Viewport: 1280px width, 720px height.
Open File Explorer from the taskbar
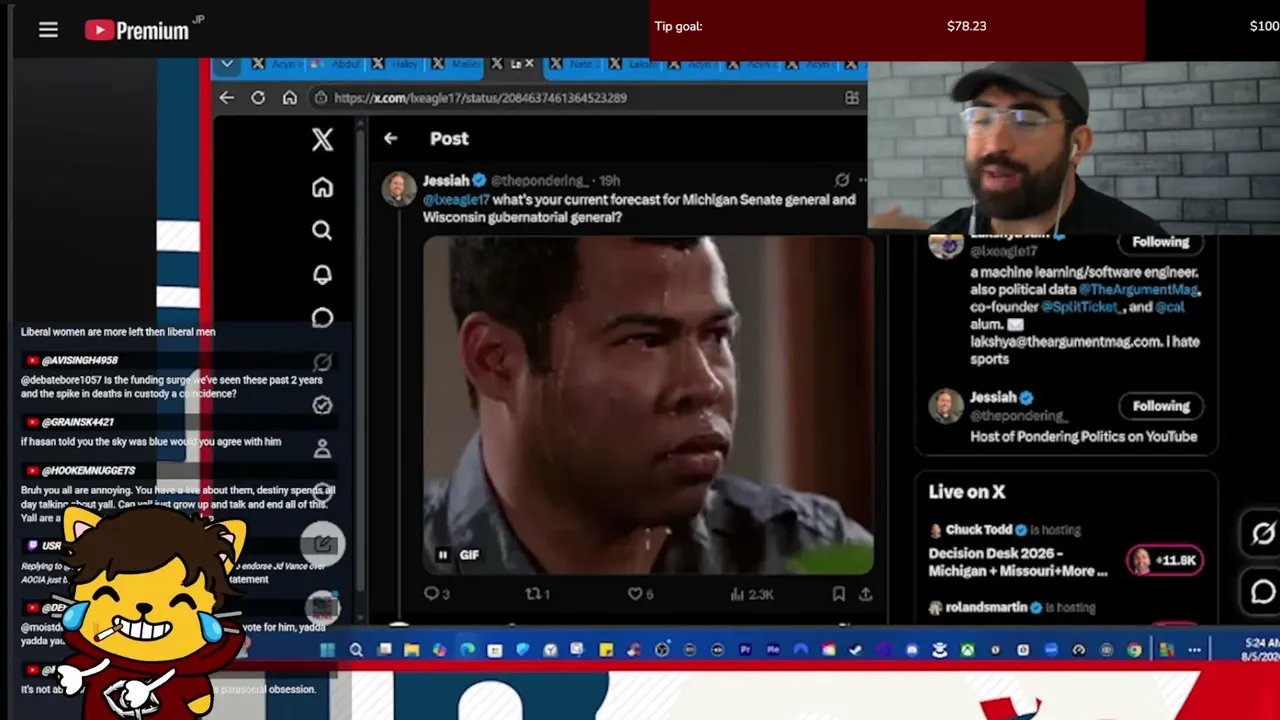[x=411, y=650]
